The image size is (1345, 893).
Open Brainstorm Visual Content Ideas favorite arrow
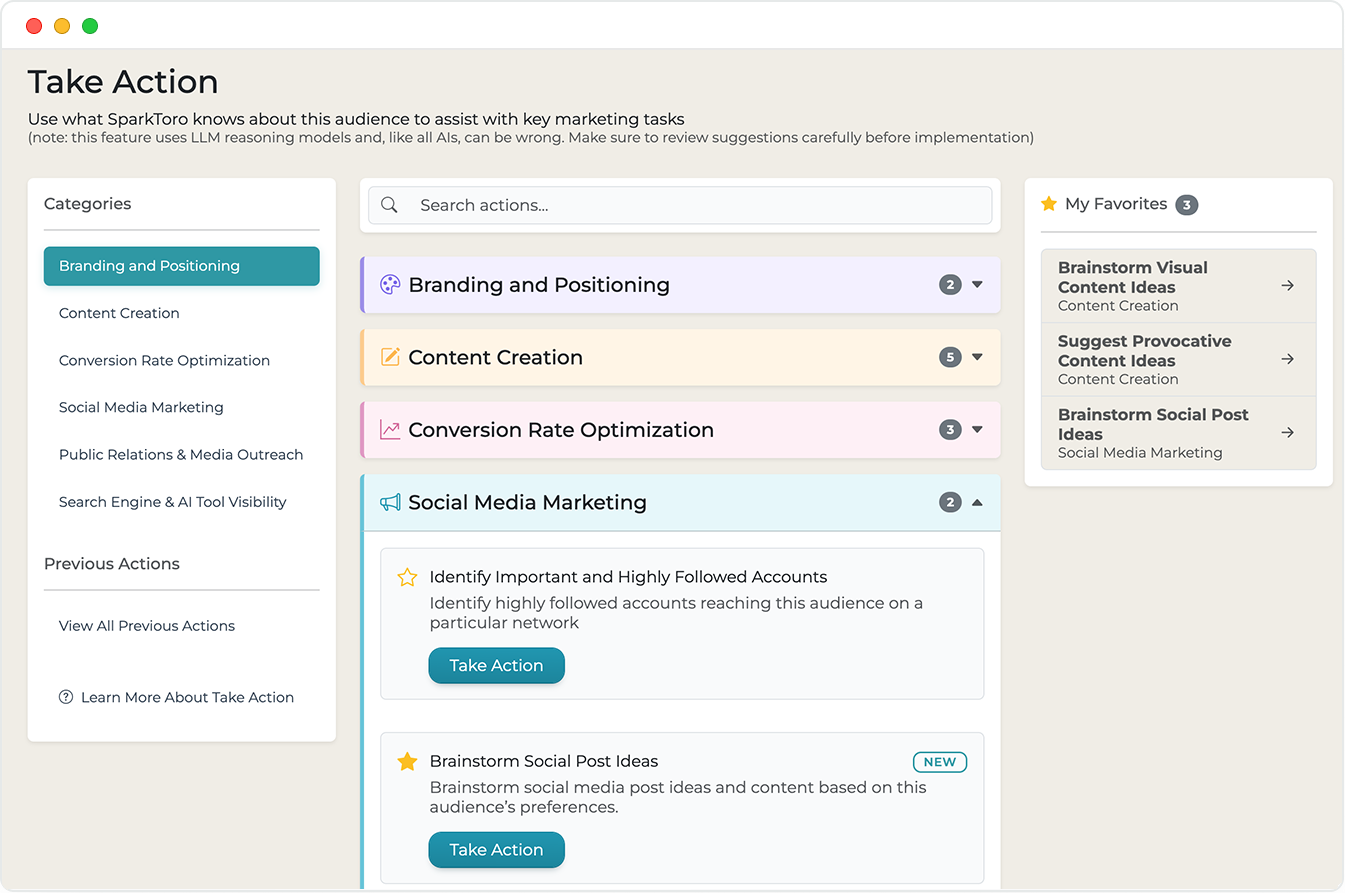[1287, 286]
